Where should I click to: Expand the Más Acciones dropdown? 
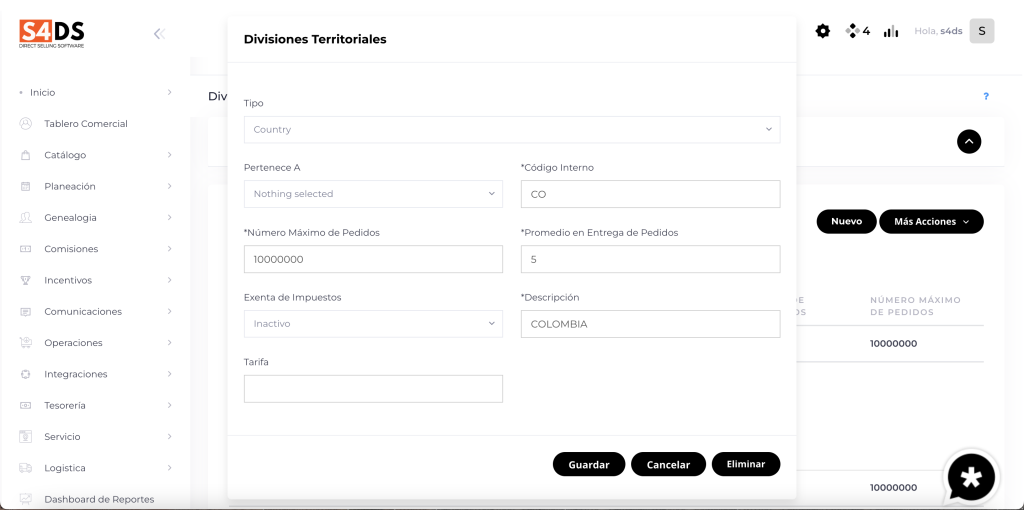(930, 222)
